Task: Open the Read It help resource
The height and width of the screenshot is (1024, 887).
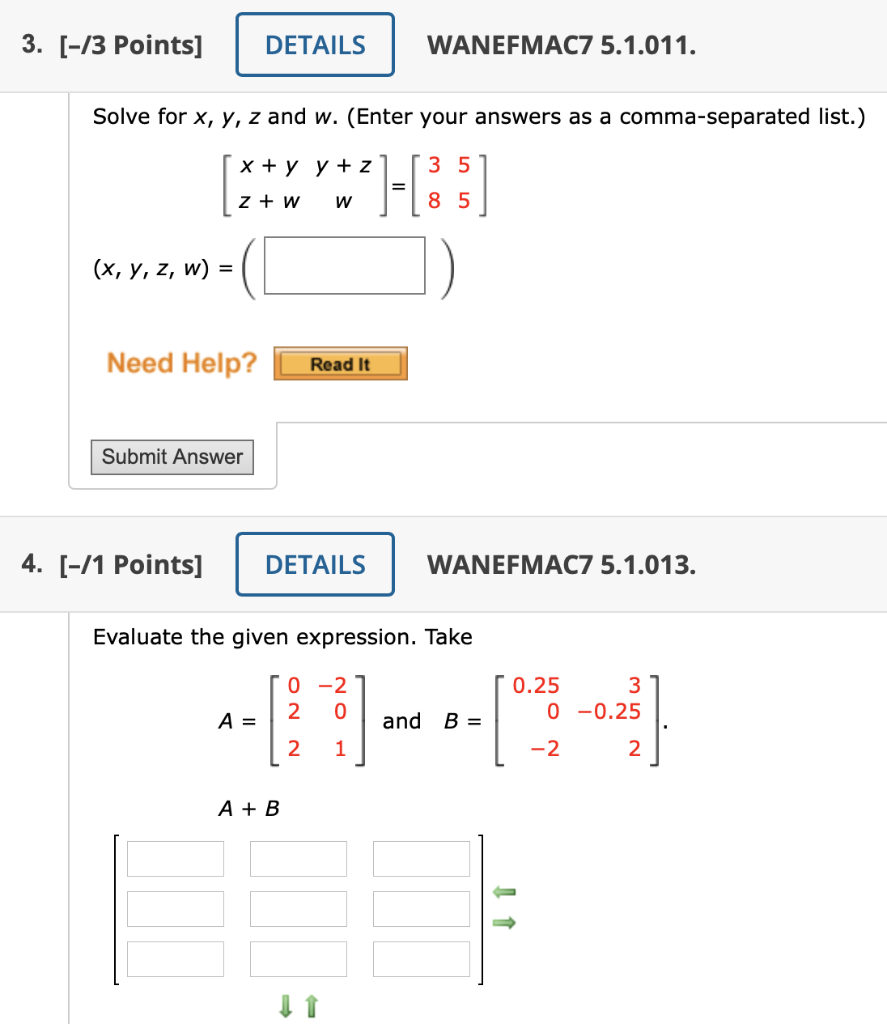Action: [340, 363]
